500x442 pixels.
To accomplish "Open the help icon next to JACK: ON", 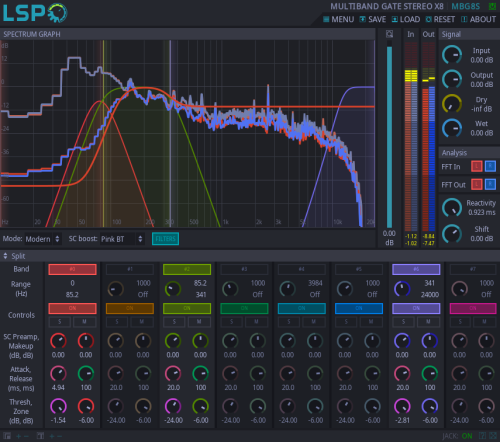I will pyautogui.click(x=482, y=436).
